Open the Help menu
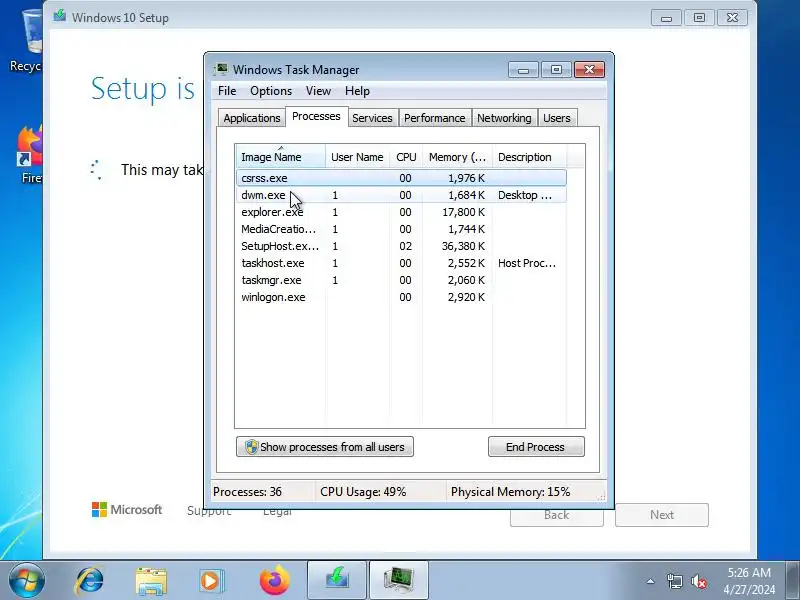This screenshot has height=600, width=800. click(357, 91)
